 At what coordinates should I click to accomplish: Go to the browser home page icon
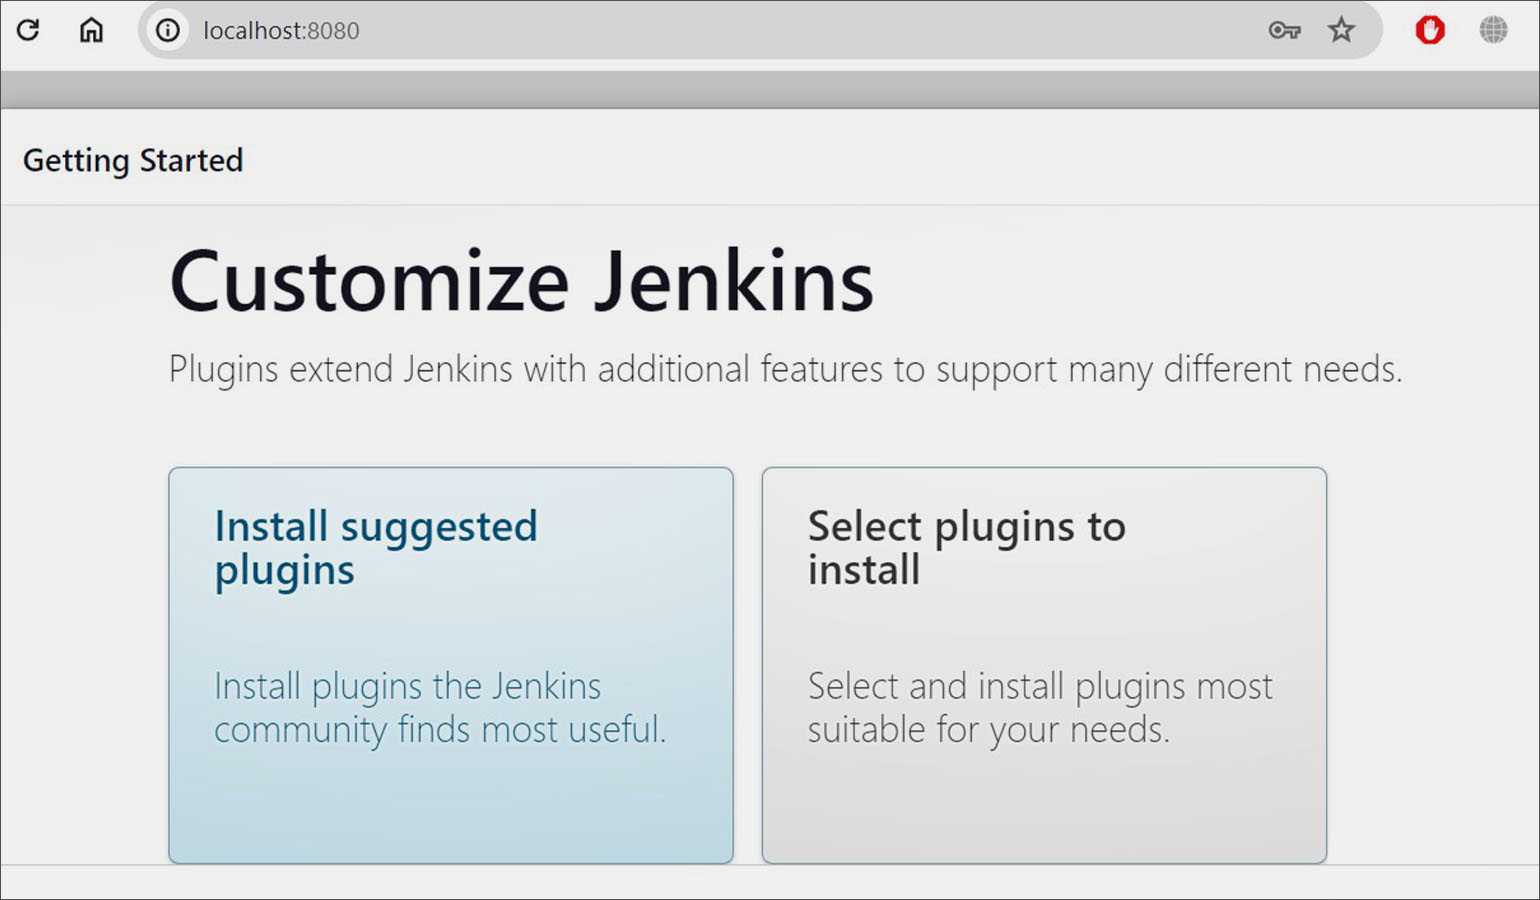pyautogui.click(x=91, y=30)
